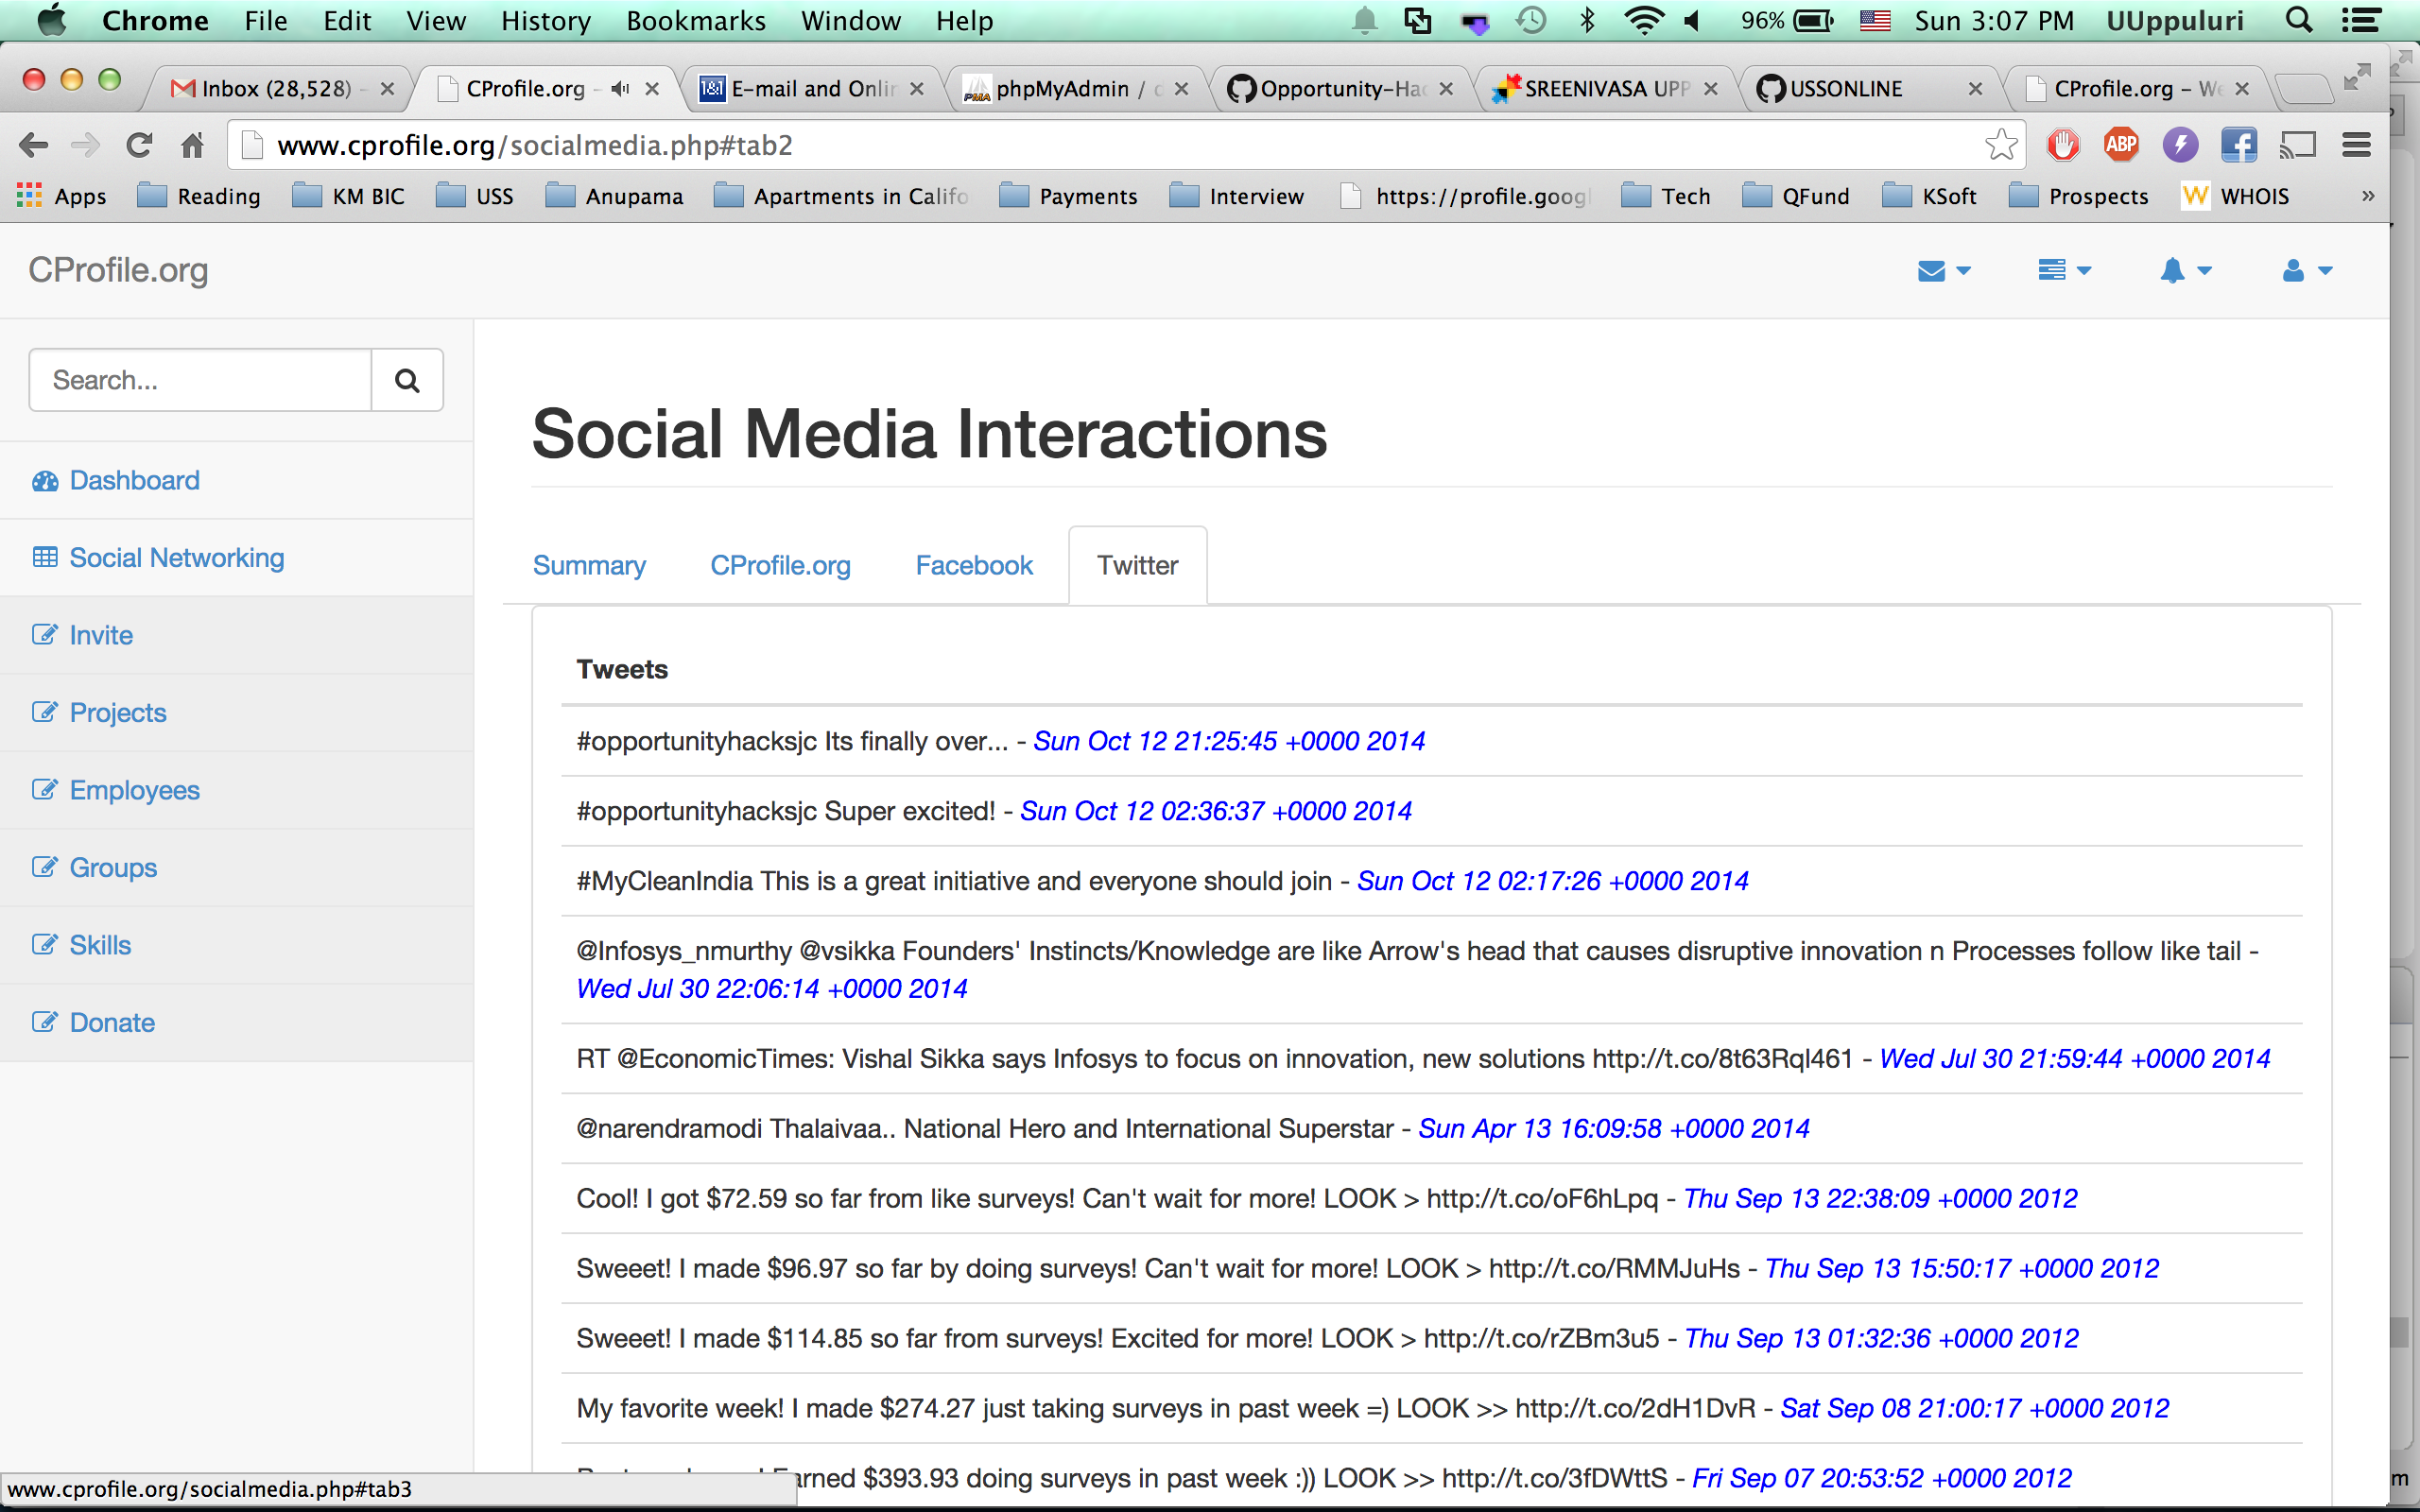Switch to the Summary tab
The width and height of the screenshot is (2420, 1512).
pos(589,565)
